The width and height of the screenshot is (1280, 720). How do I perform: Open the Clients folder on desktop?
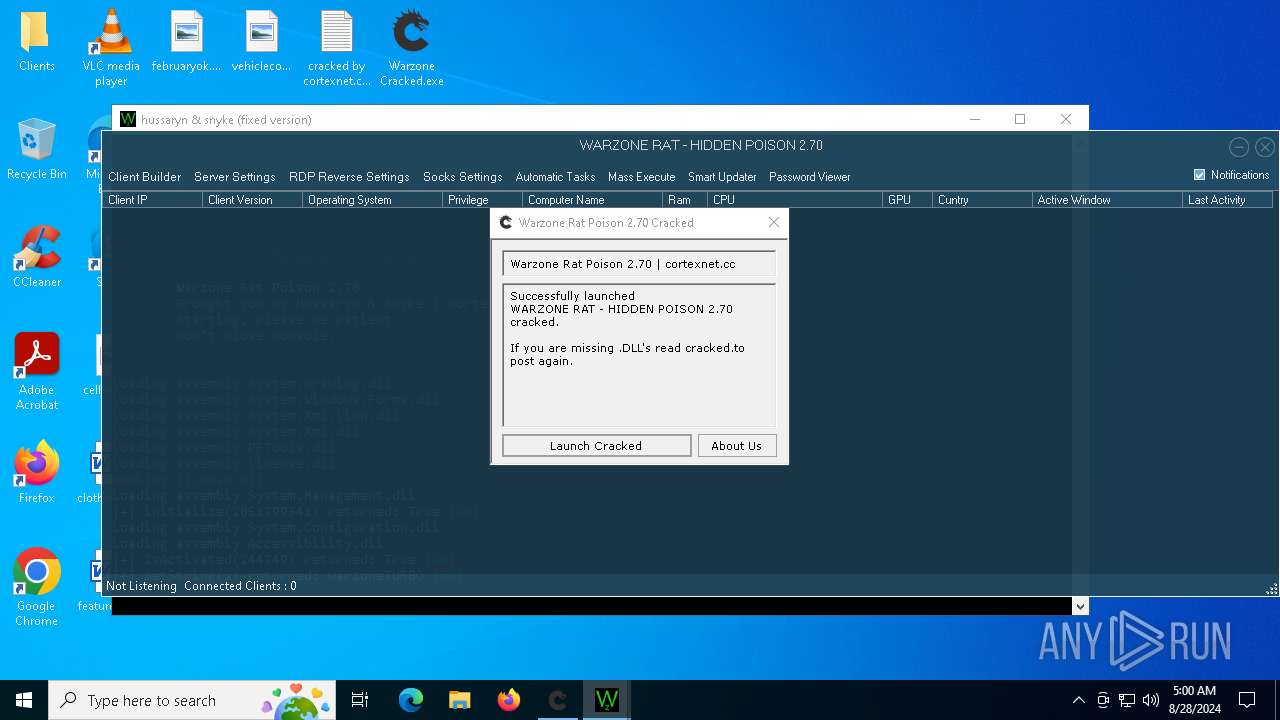coord(36,42)
